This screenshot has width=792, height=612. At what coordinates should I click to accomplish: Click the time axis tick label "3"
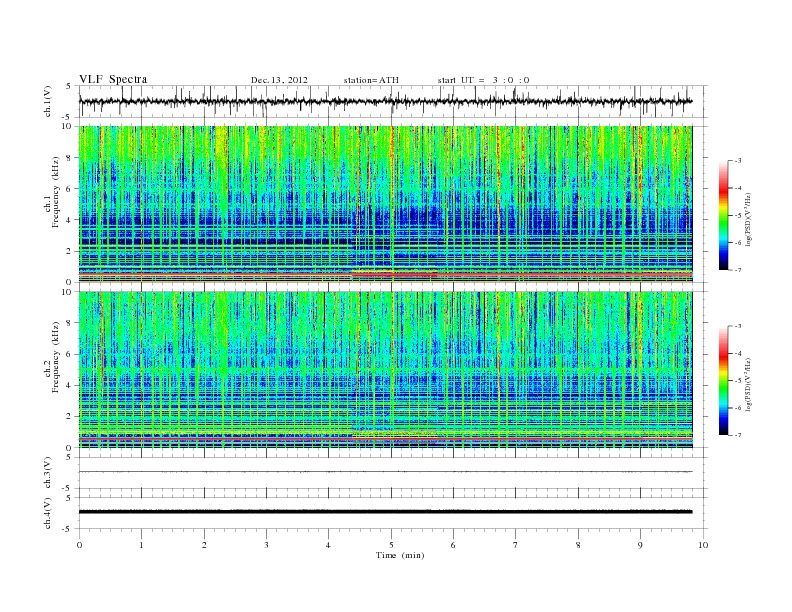(266, 545)
